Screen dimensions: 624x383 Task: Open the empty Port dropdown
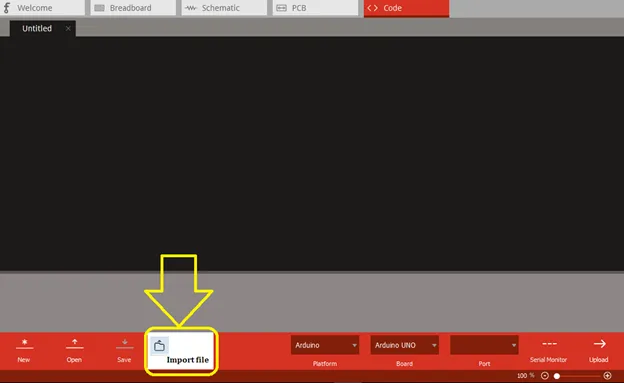point(484,345)
